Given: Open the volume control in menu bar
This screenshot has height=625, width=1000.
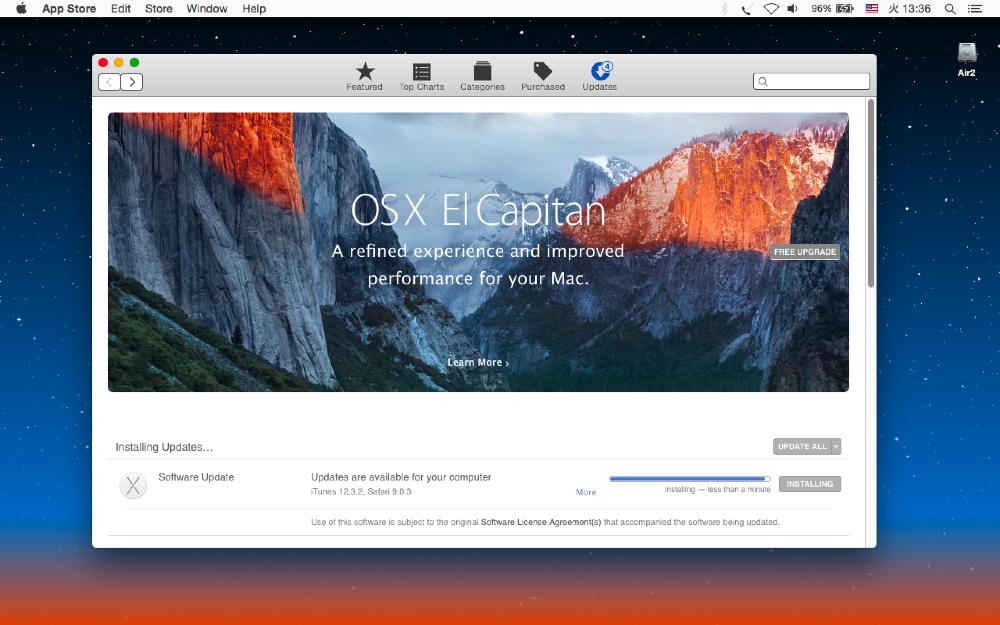Looking at the screenshot, I should pos(792,8).
